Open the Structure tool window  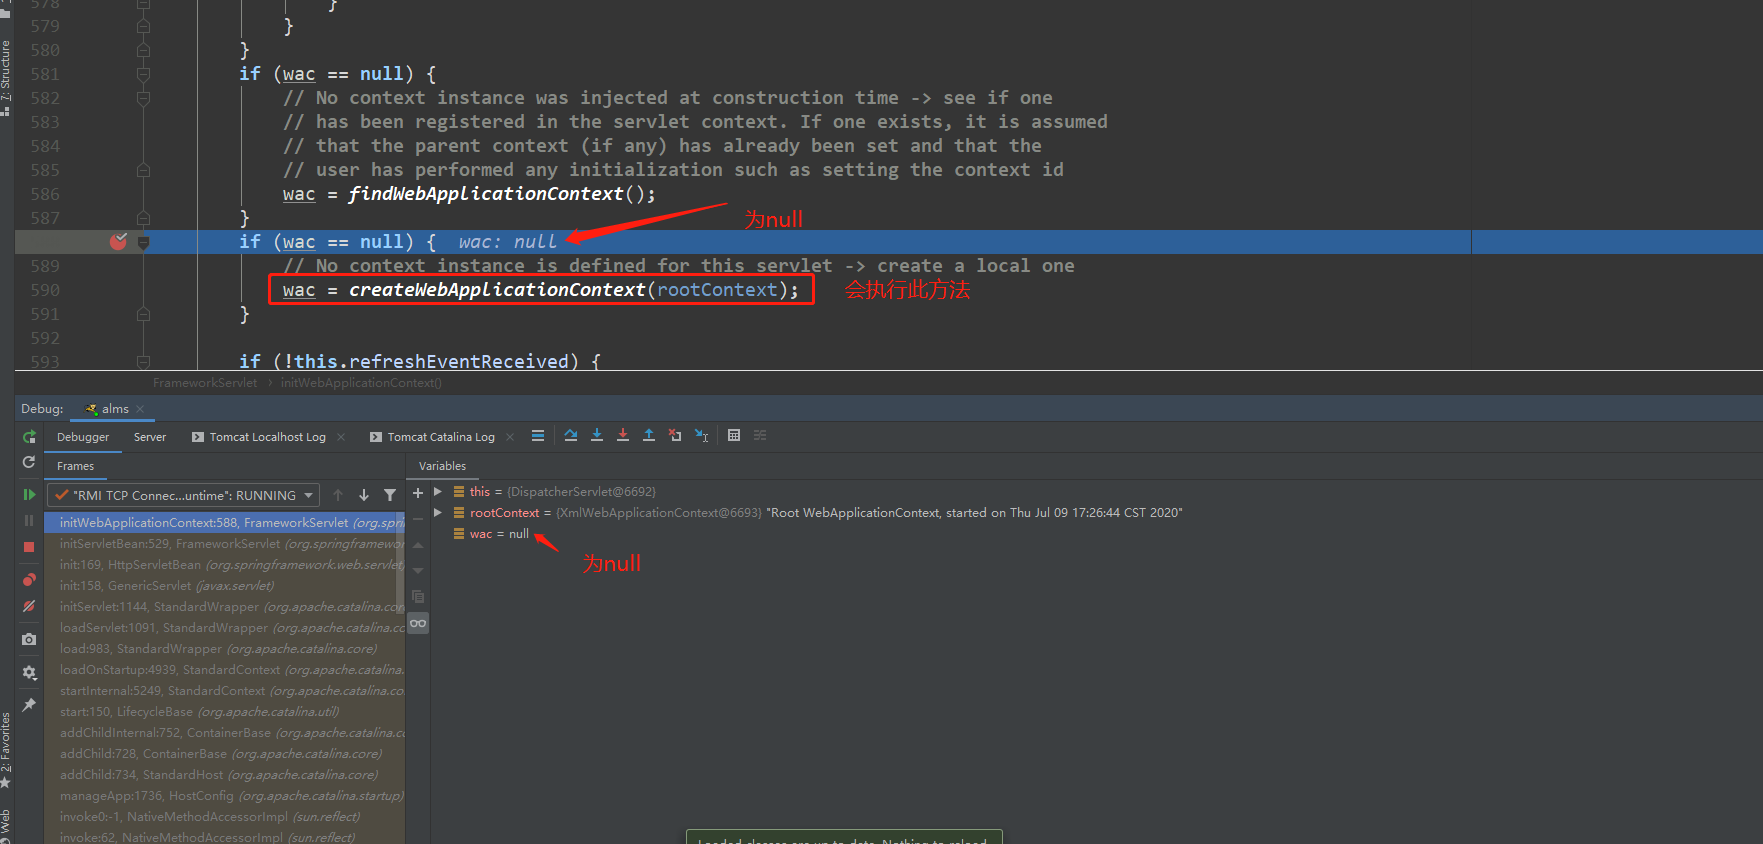pos(6,72)
